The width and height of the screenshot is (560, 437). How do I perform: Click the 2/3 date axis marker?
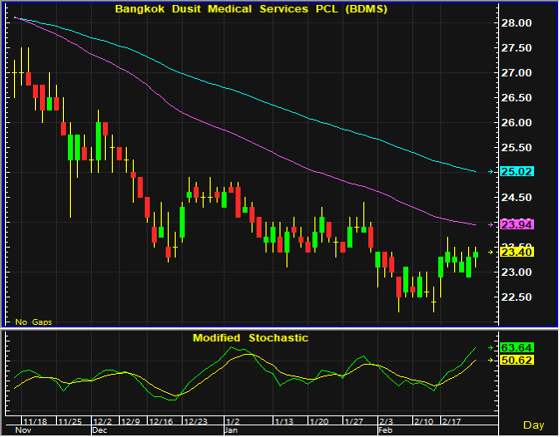pyautogui.click(x=386, y=421)
